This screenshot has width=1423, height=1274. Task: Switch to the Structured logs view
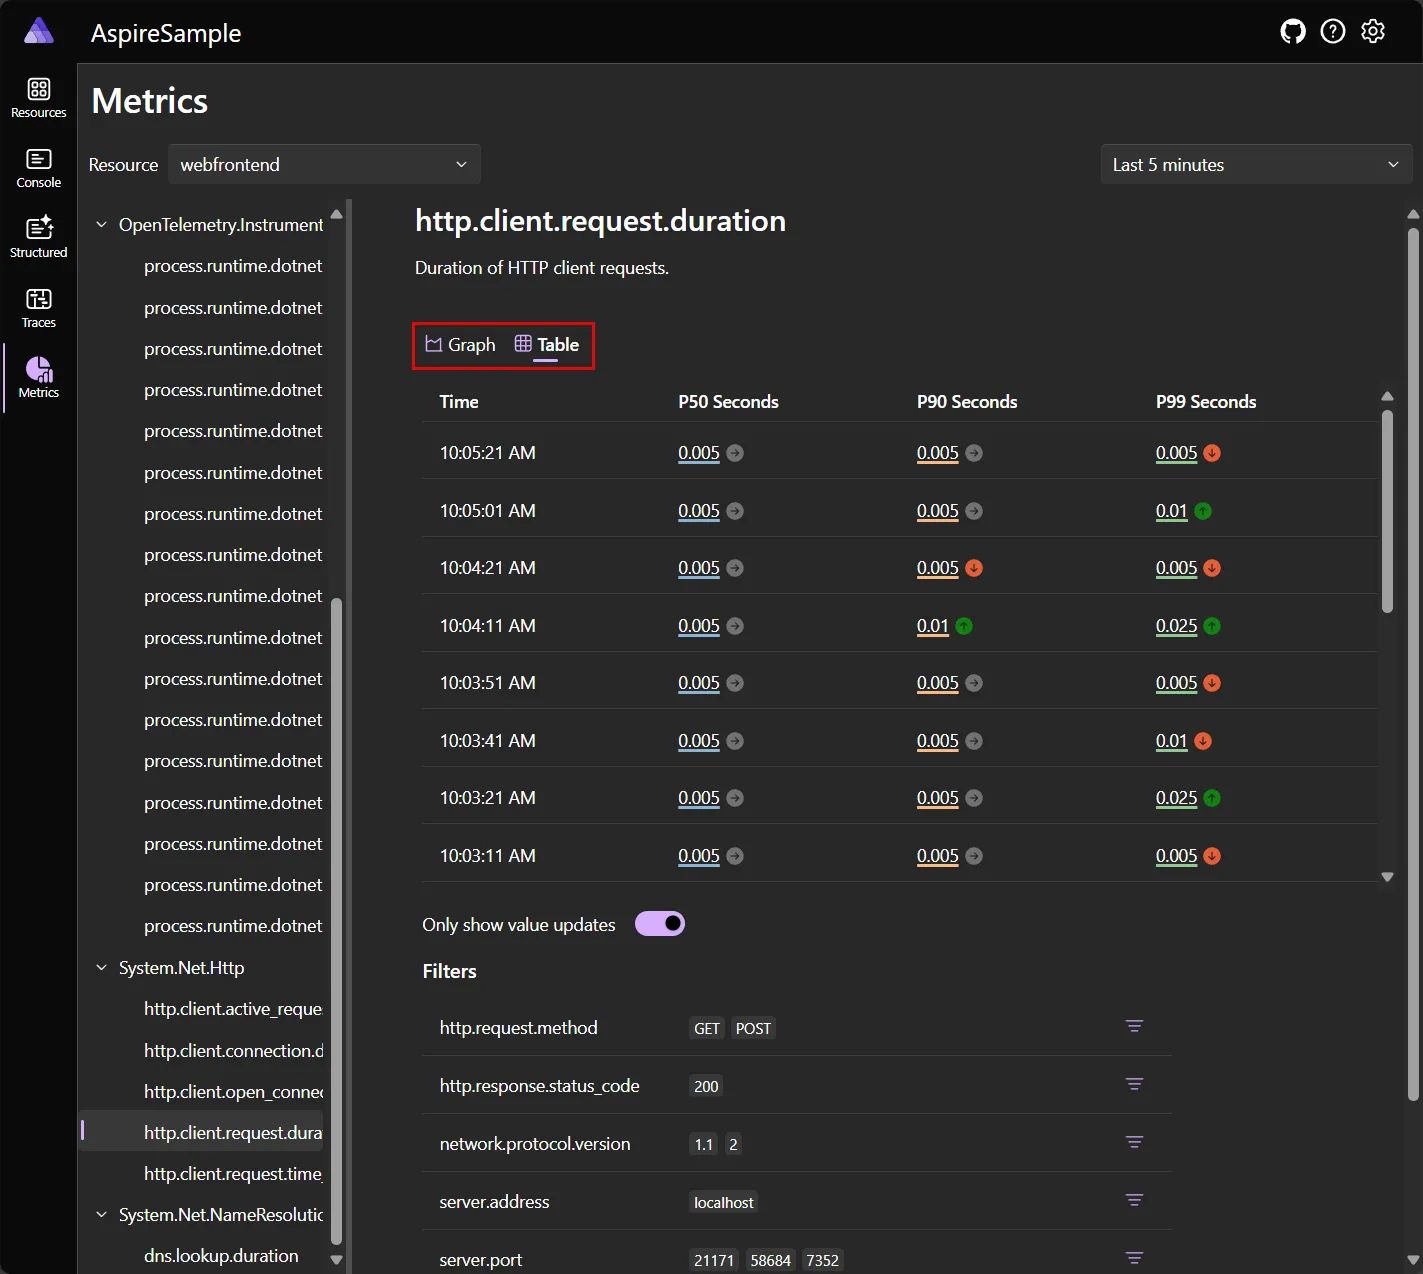(x=38, y=237)
